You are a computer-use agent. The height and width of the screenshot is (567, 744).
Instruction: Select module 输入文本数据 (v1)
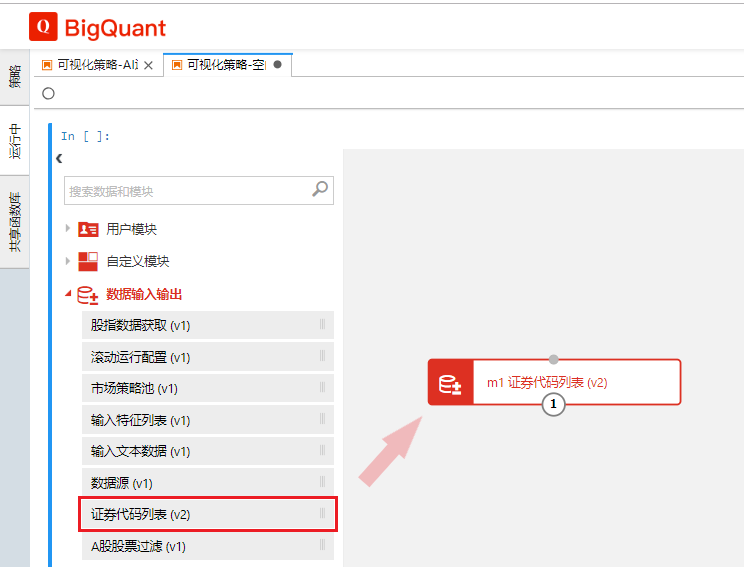click(208, 451)
